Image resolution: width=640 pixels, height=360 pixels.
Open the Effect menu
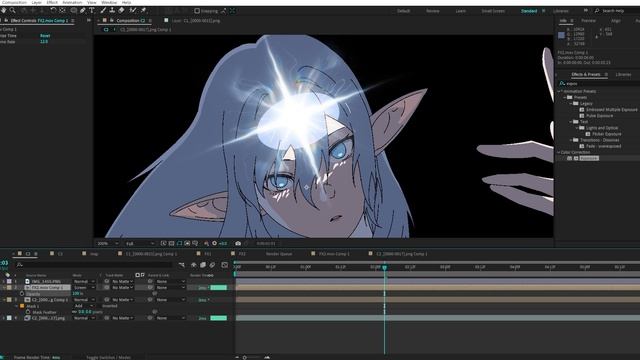coord(52,2)
